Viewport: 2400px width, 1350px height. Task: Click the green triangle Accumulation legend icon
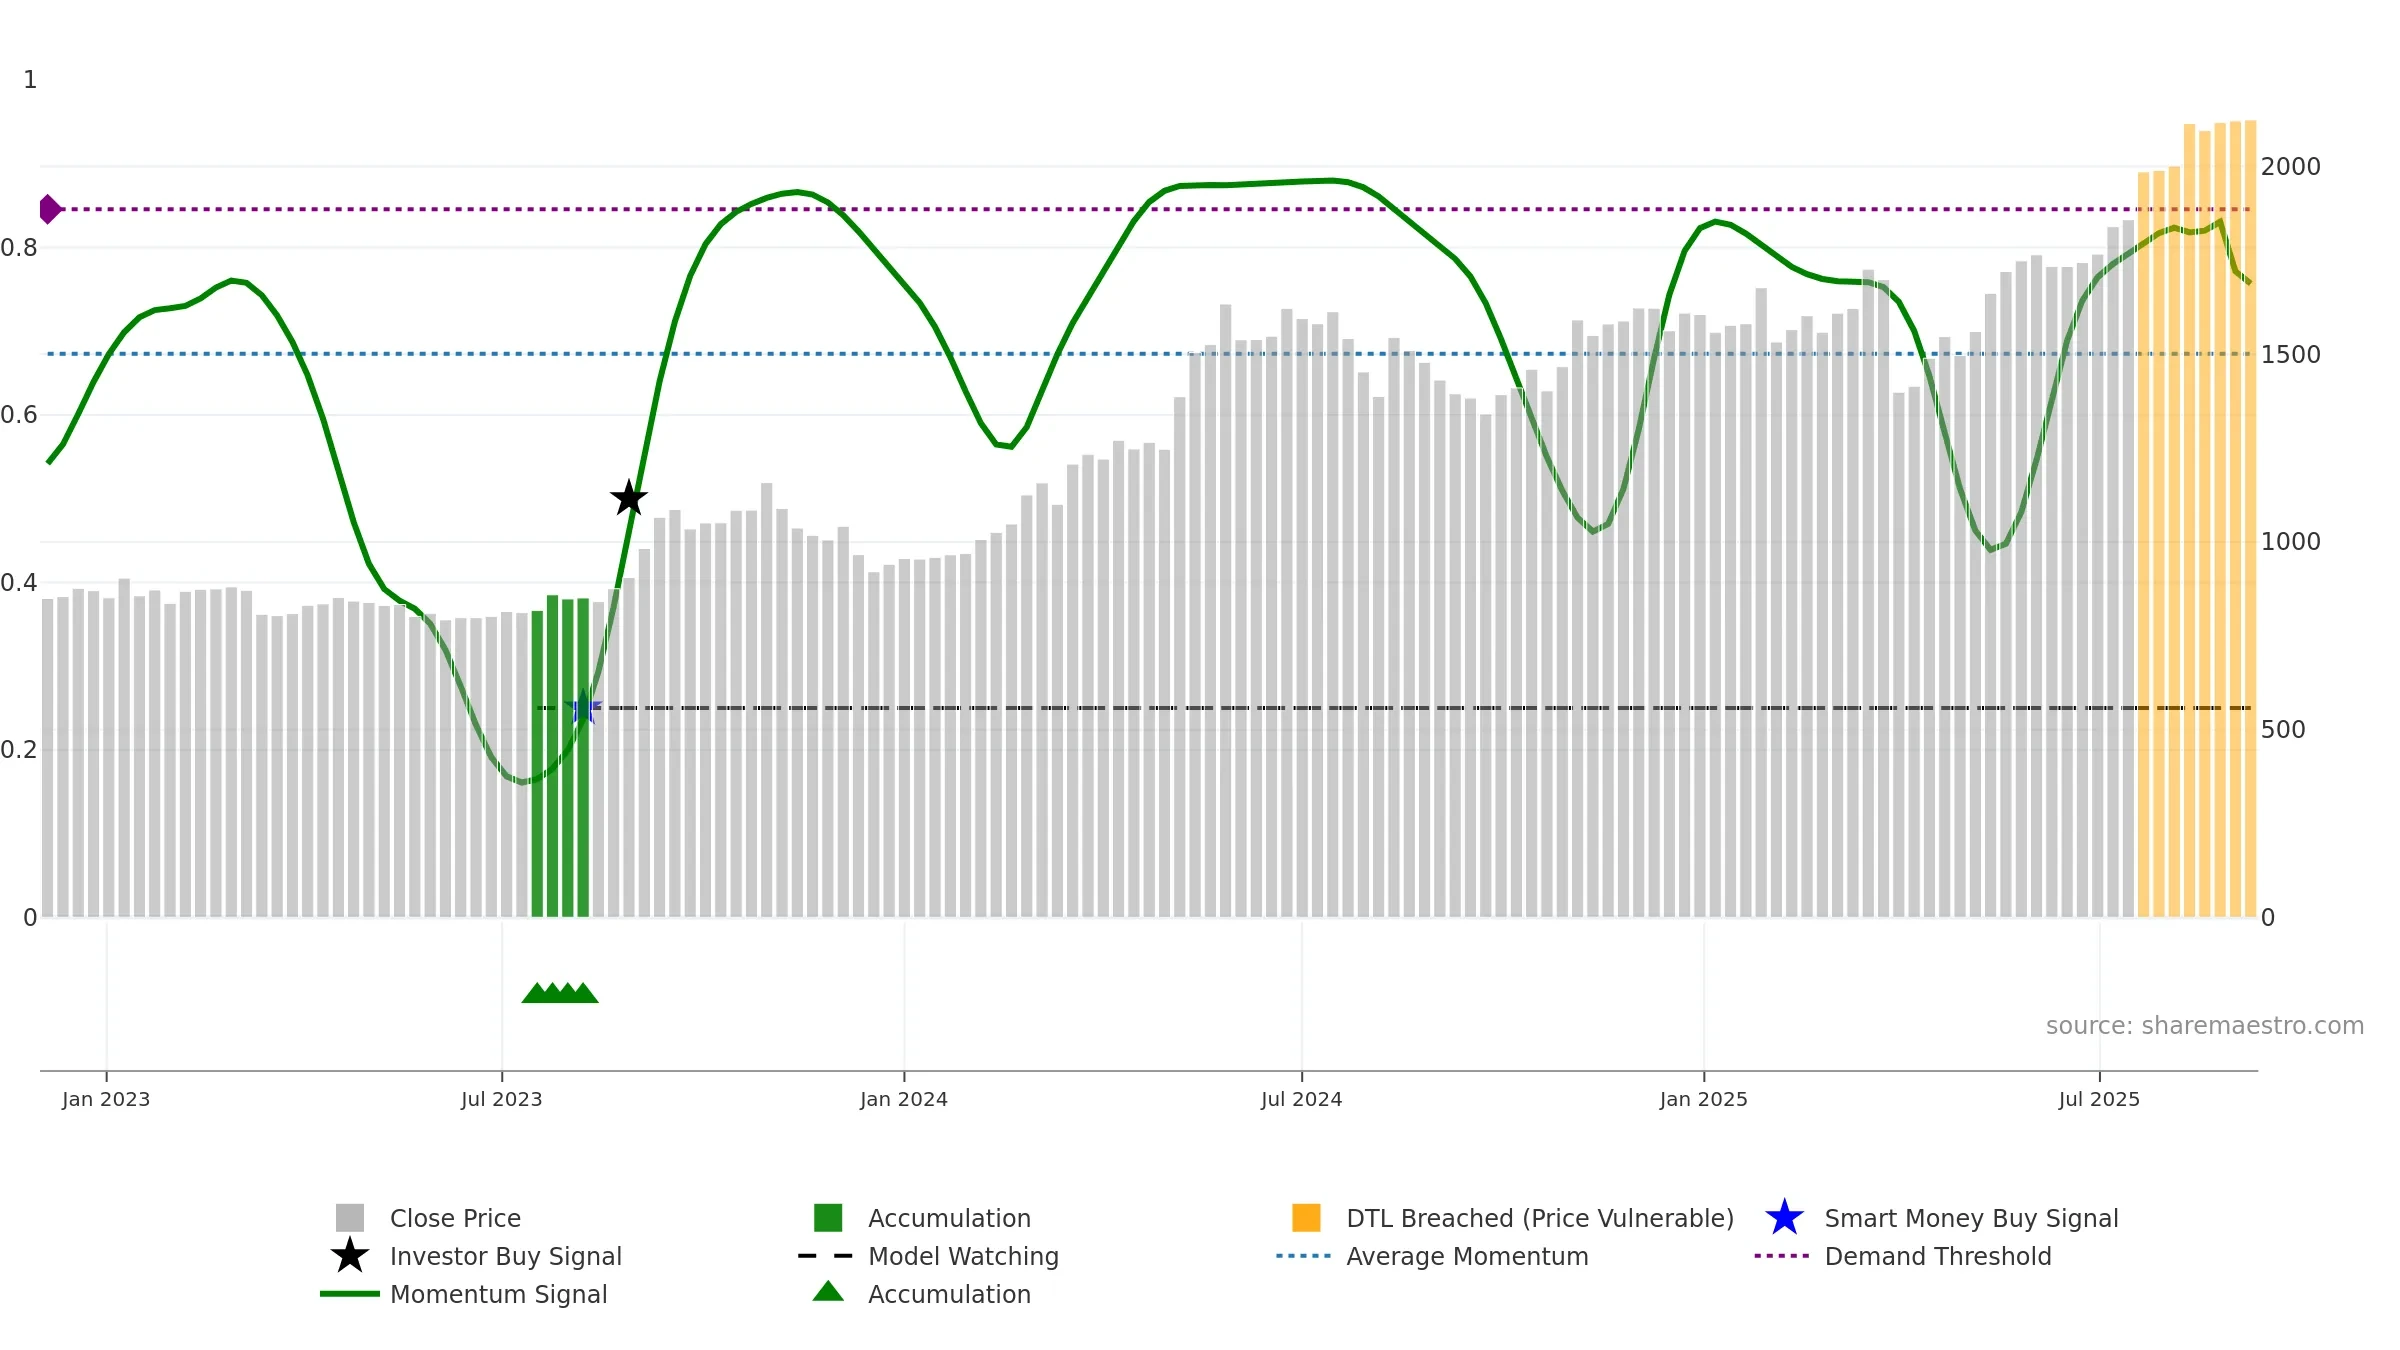pyautogui.click(x=828, y=1292)
